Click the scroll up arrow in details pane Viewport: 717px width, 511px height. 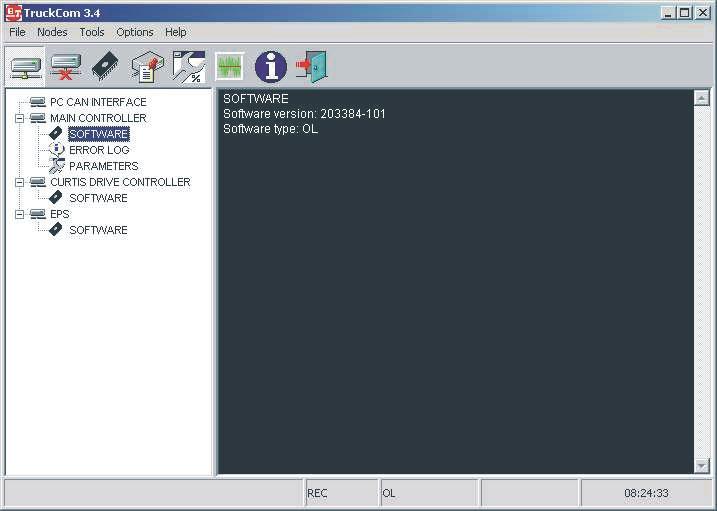pyautogui.click(x=701, y=98)
